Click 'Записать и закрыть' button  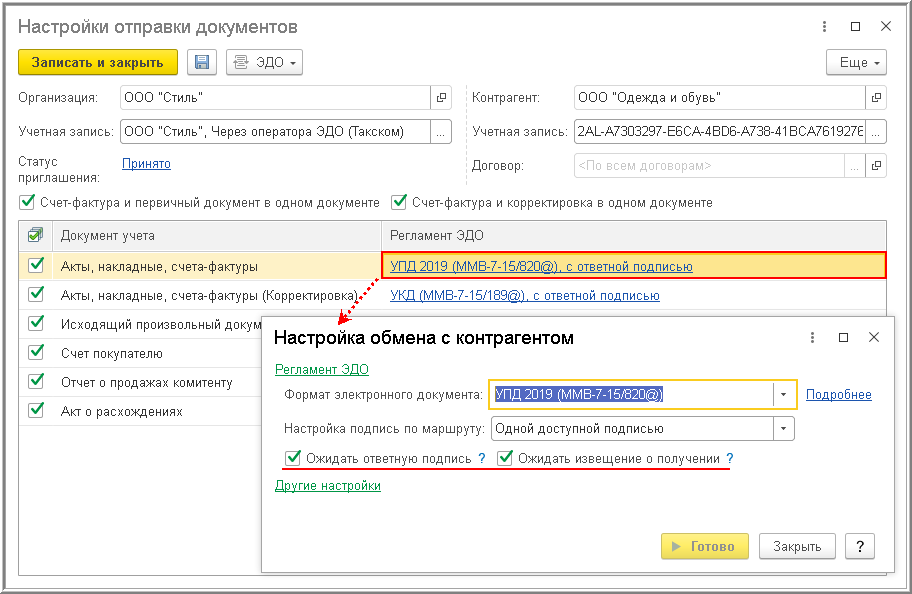[x=97, y=62]
